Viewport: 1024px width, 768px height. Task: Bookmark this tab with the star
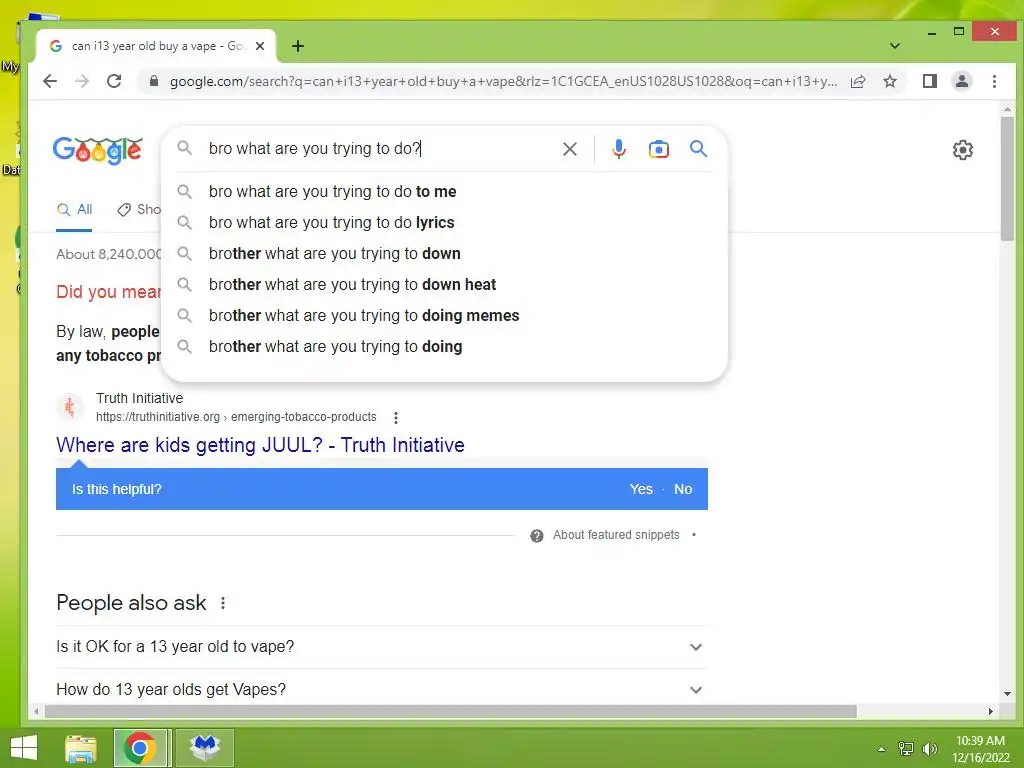(889, 81)
